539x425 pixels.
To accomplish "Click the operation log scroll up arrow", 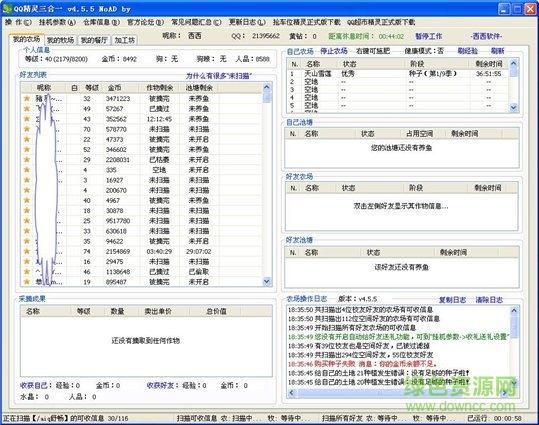I will pos(514,310).
